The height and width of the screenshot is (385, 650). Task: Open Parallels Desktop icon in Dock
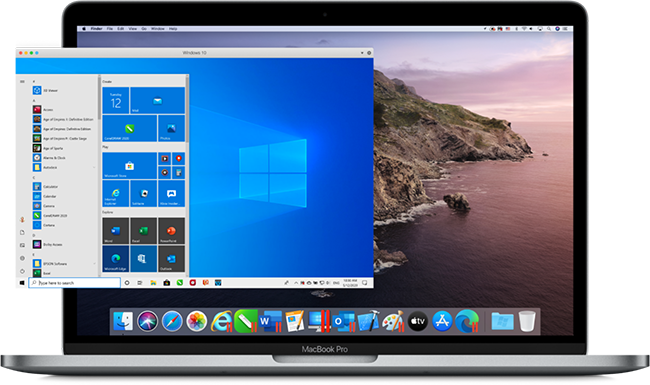pos(319,322)
